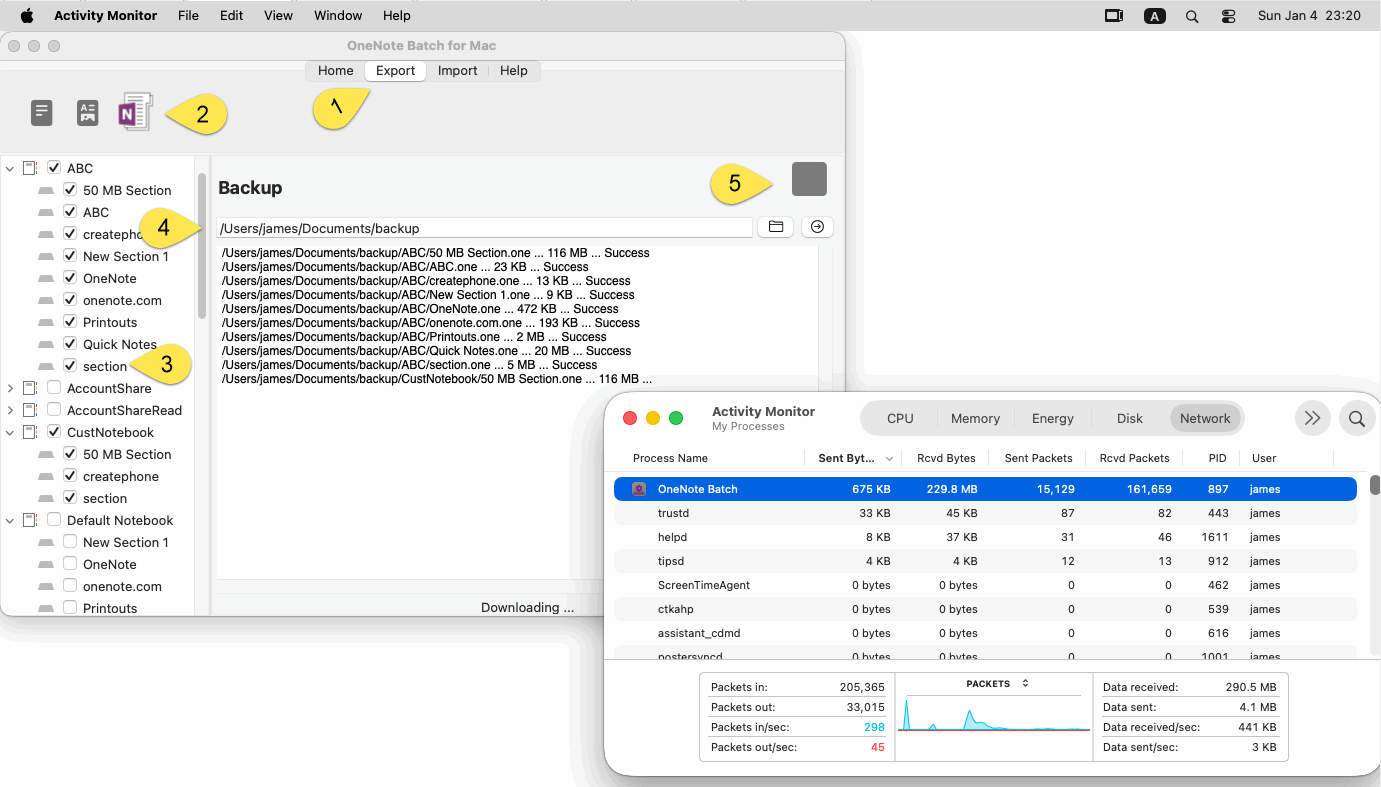This screenshot has width=1381, height=787.
Task: Switch to the Import tab
Action: (457, 70)
